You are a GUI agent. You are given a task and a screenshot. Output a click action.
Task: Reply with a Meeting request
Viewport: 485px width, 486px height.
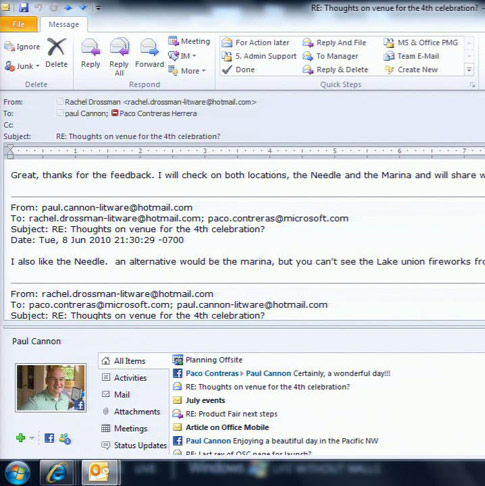coord(189,41)
